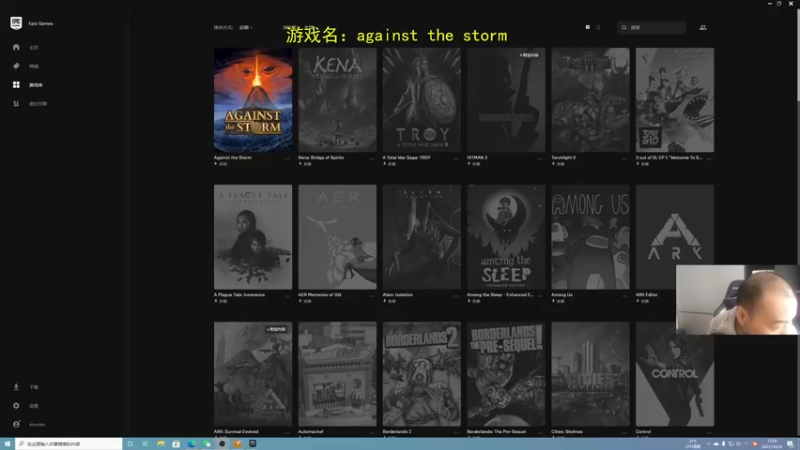The image size is (800, 450).
Task: Open File Explorer from the taskbar
Action: (x=161, y=444)
